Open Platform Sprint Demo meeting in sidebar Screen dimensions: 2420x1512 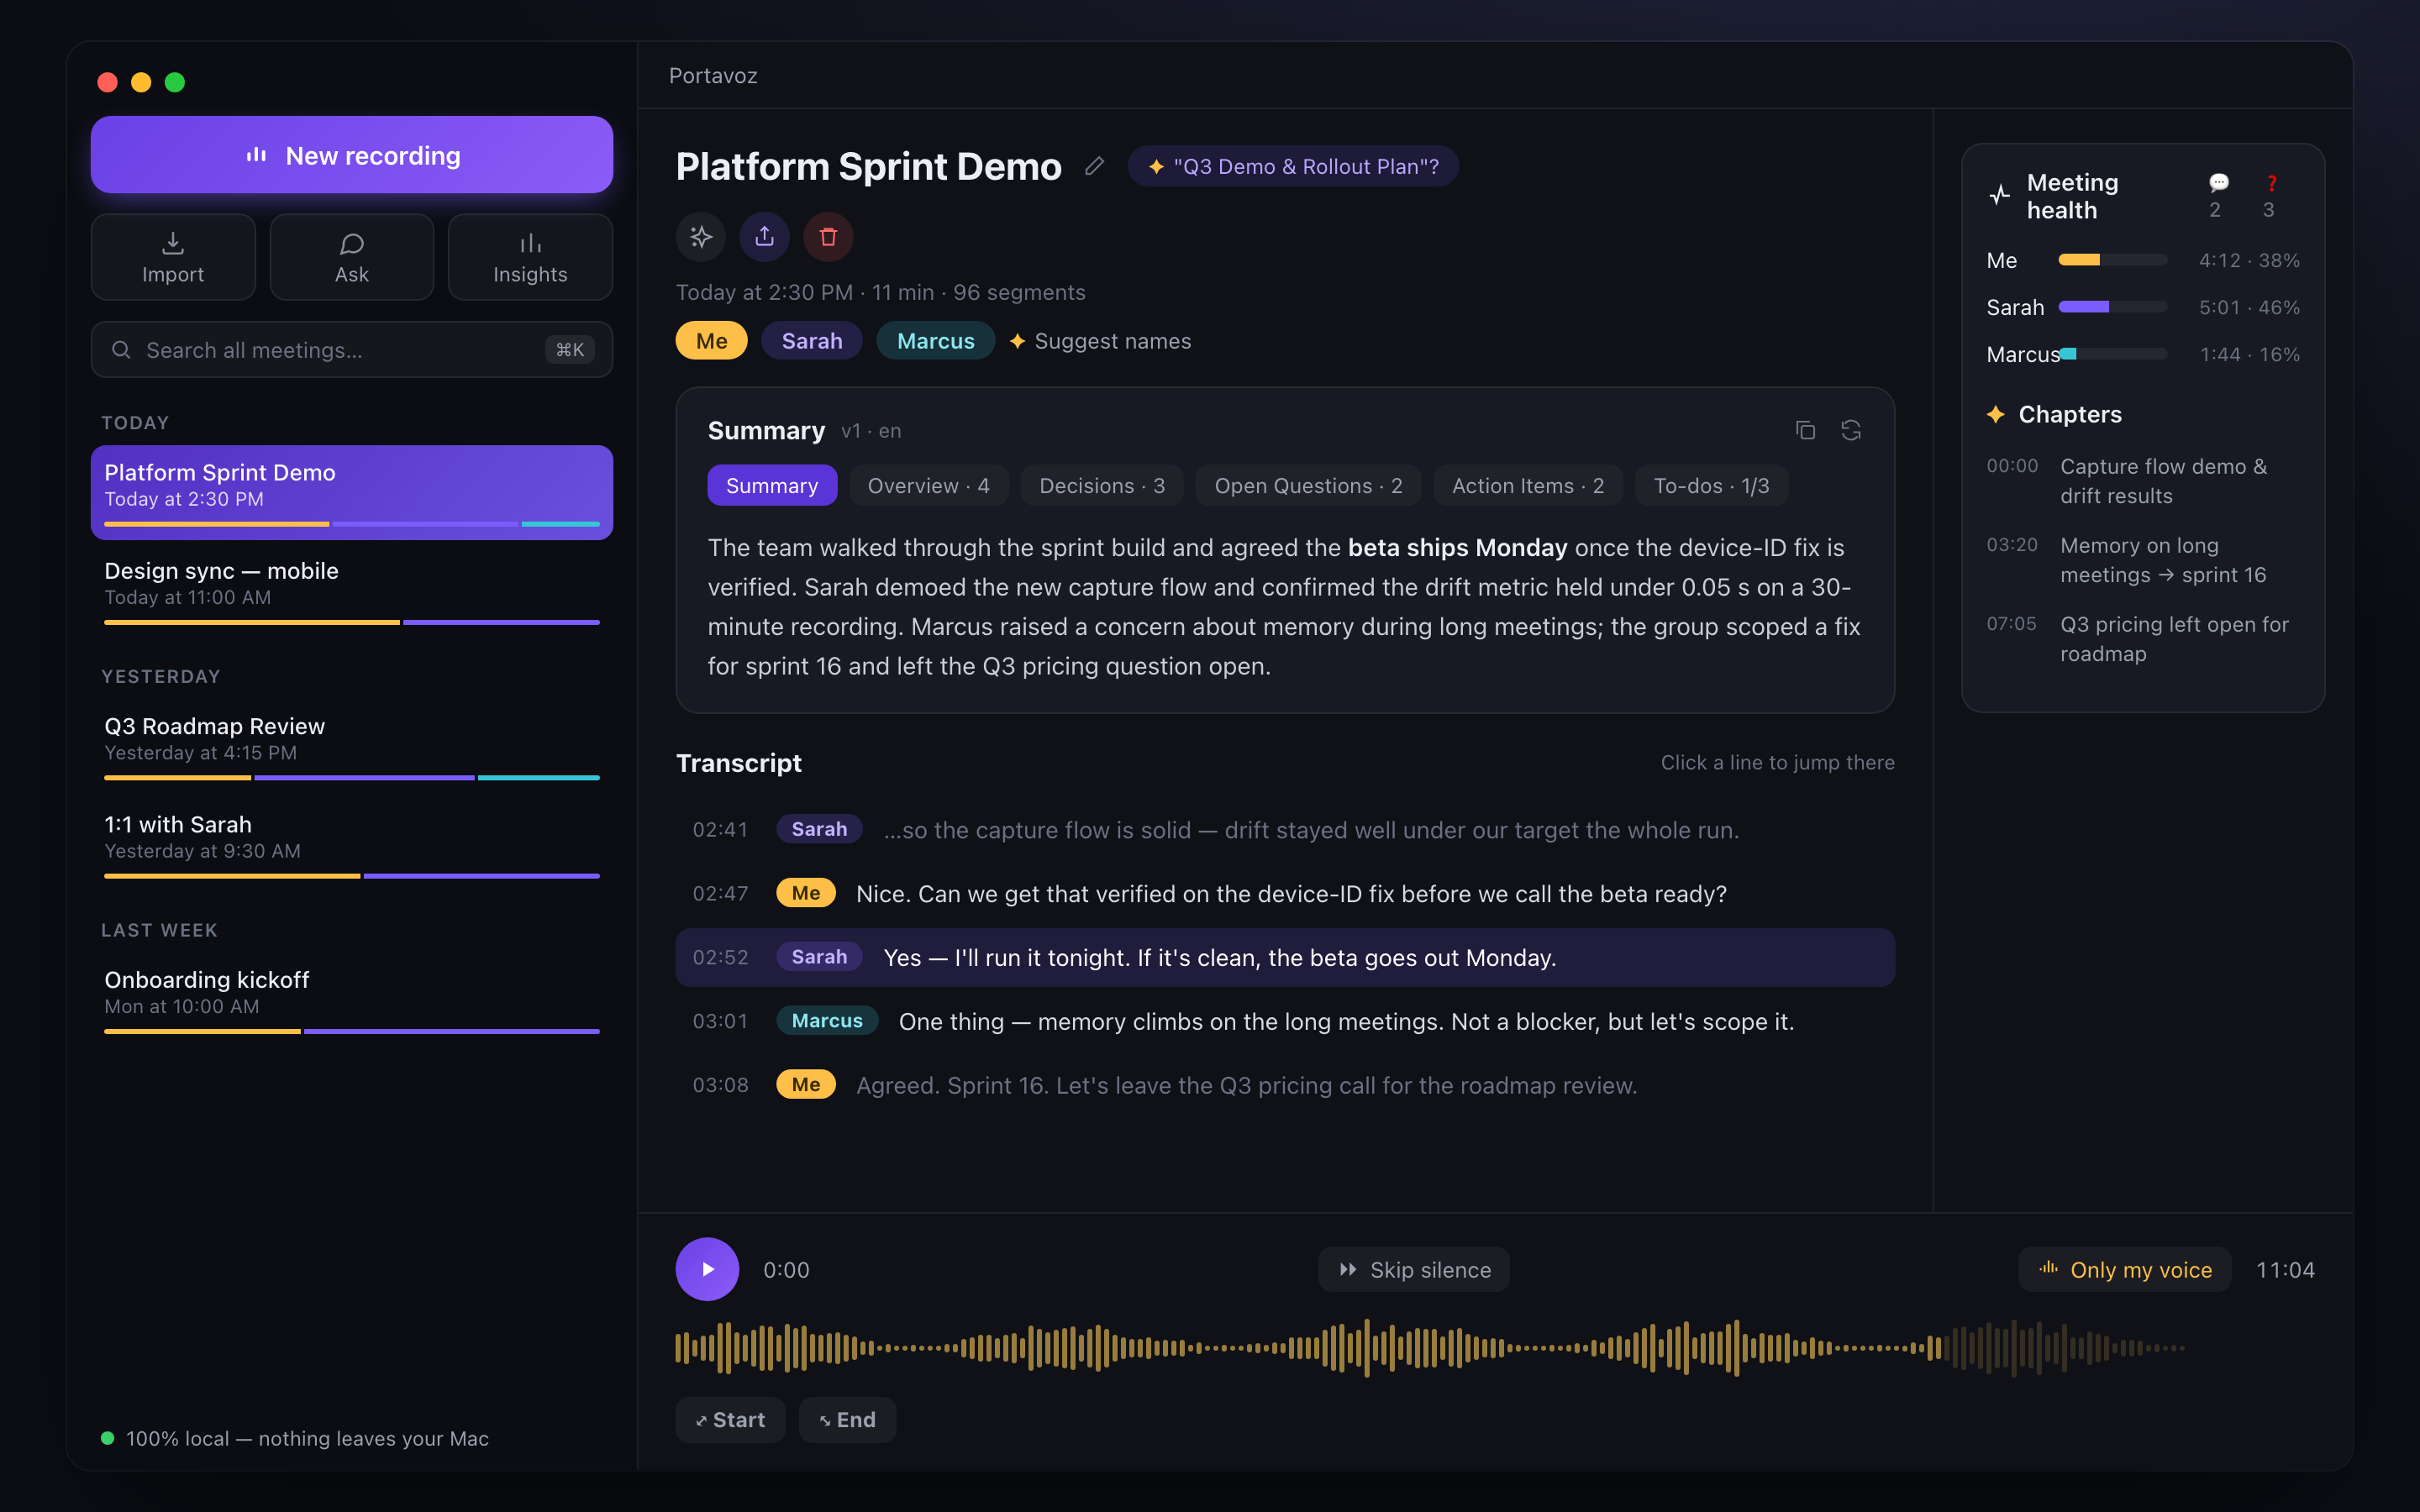point(351,492)
